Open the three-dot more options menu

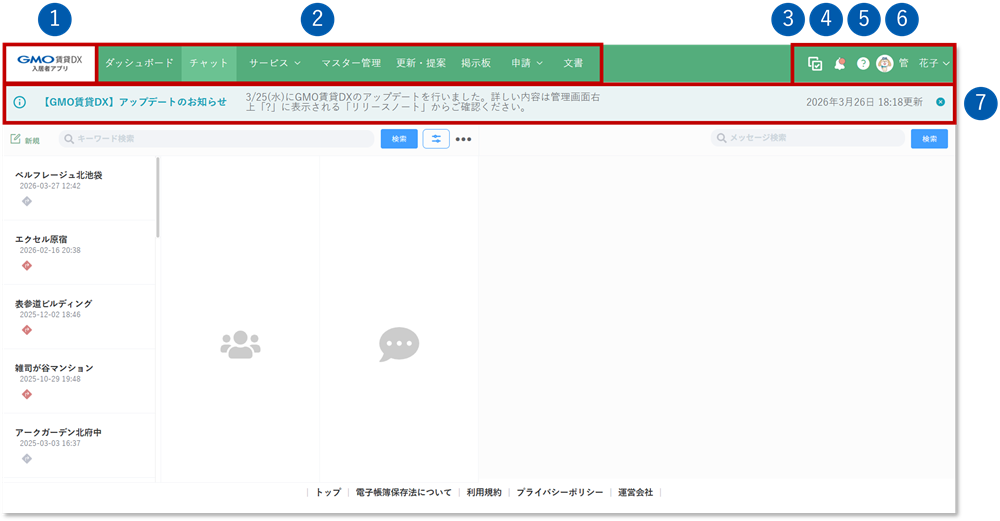coord(464,139)
